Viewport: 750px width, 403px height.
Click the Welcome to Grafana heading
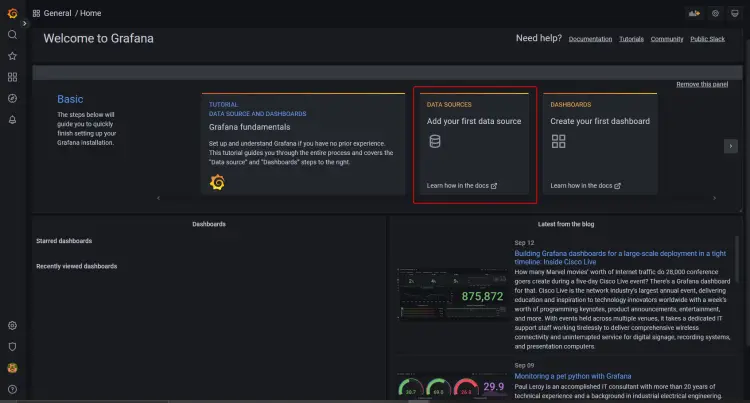point(99,38)
